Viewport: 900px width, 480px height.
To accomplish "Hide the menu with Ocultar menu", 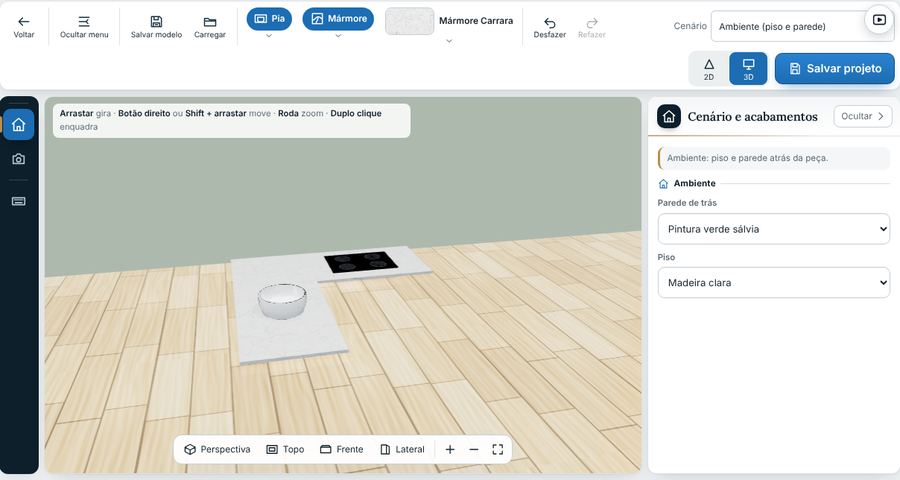I will click(x=84, y=27).
